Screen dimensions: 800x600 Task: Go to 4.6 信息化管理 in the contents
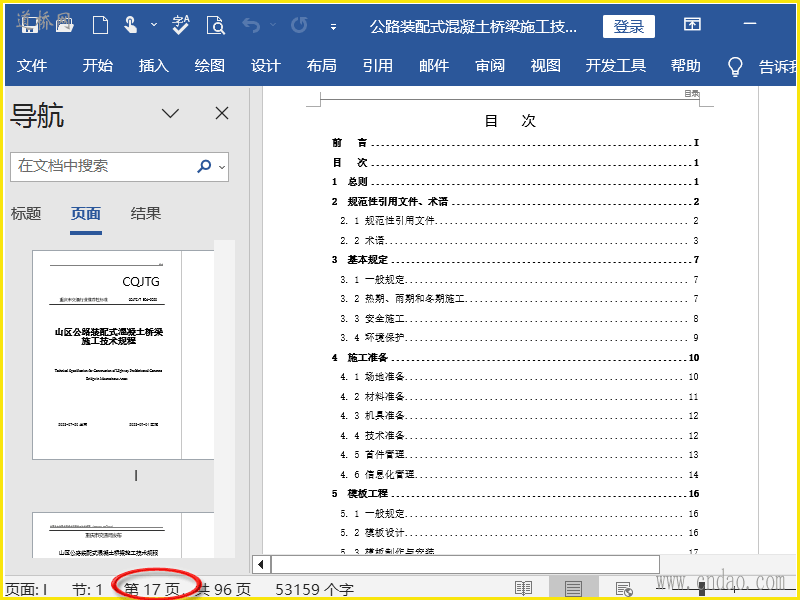pyautogui.click(x=519, y=474)
